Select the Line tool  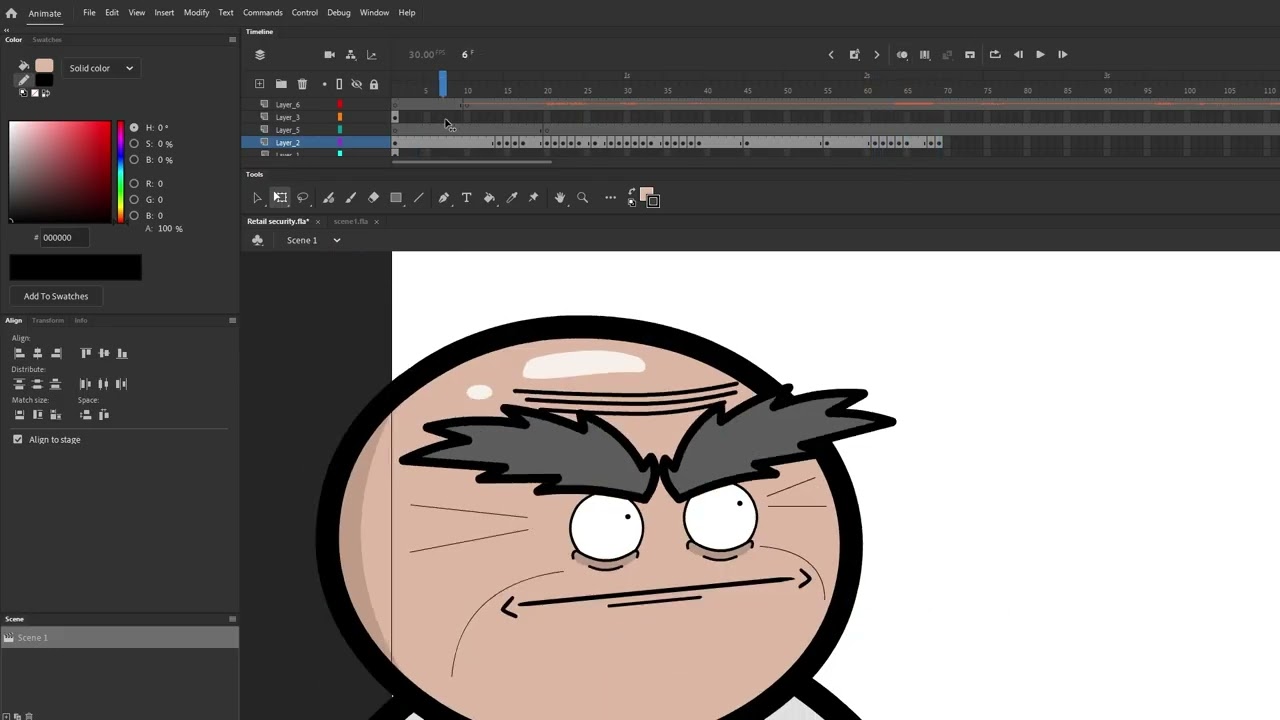point(419,198)
